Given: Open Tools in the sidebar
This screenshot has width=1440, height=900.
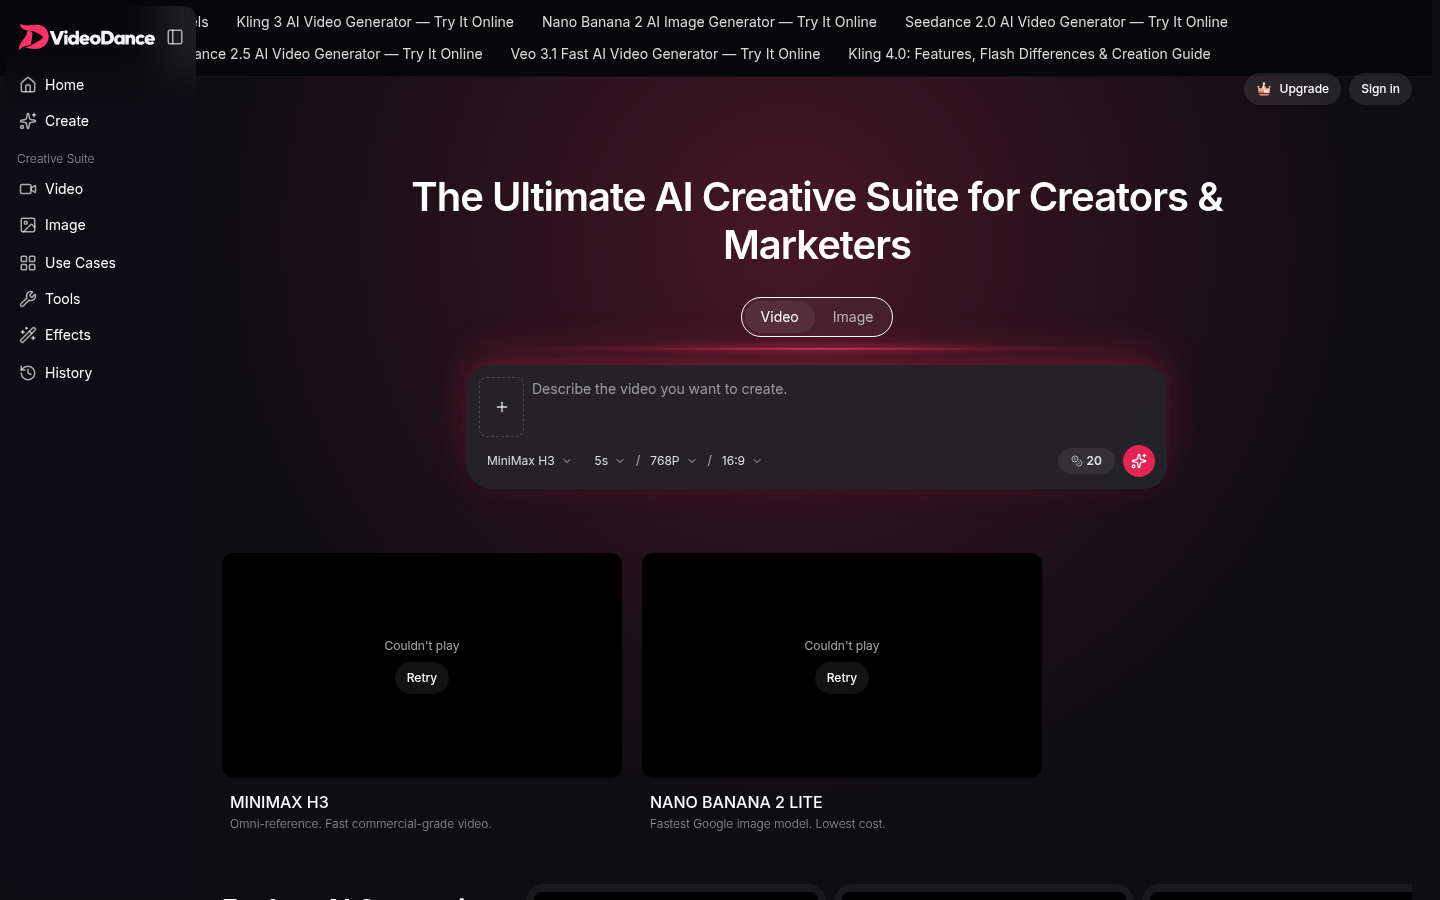Looking at the screenshot, I should coord(98,299).
